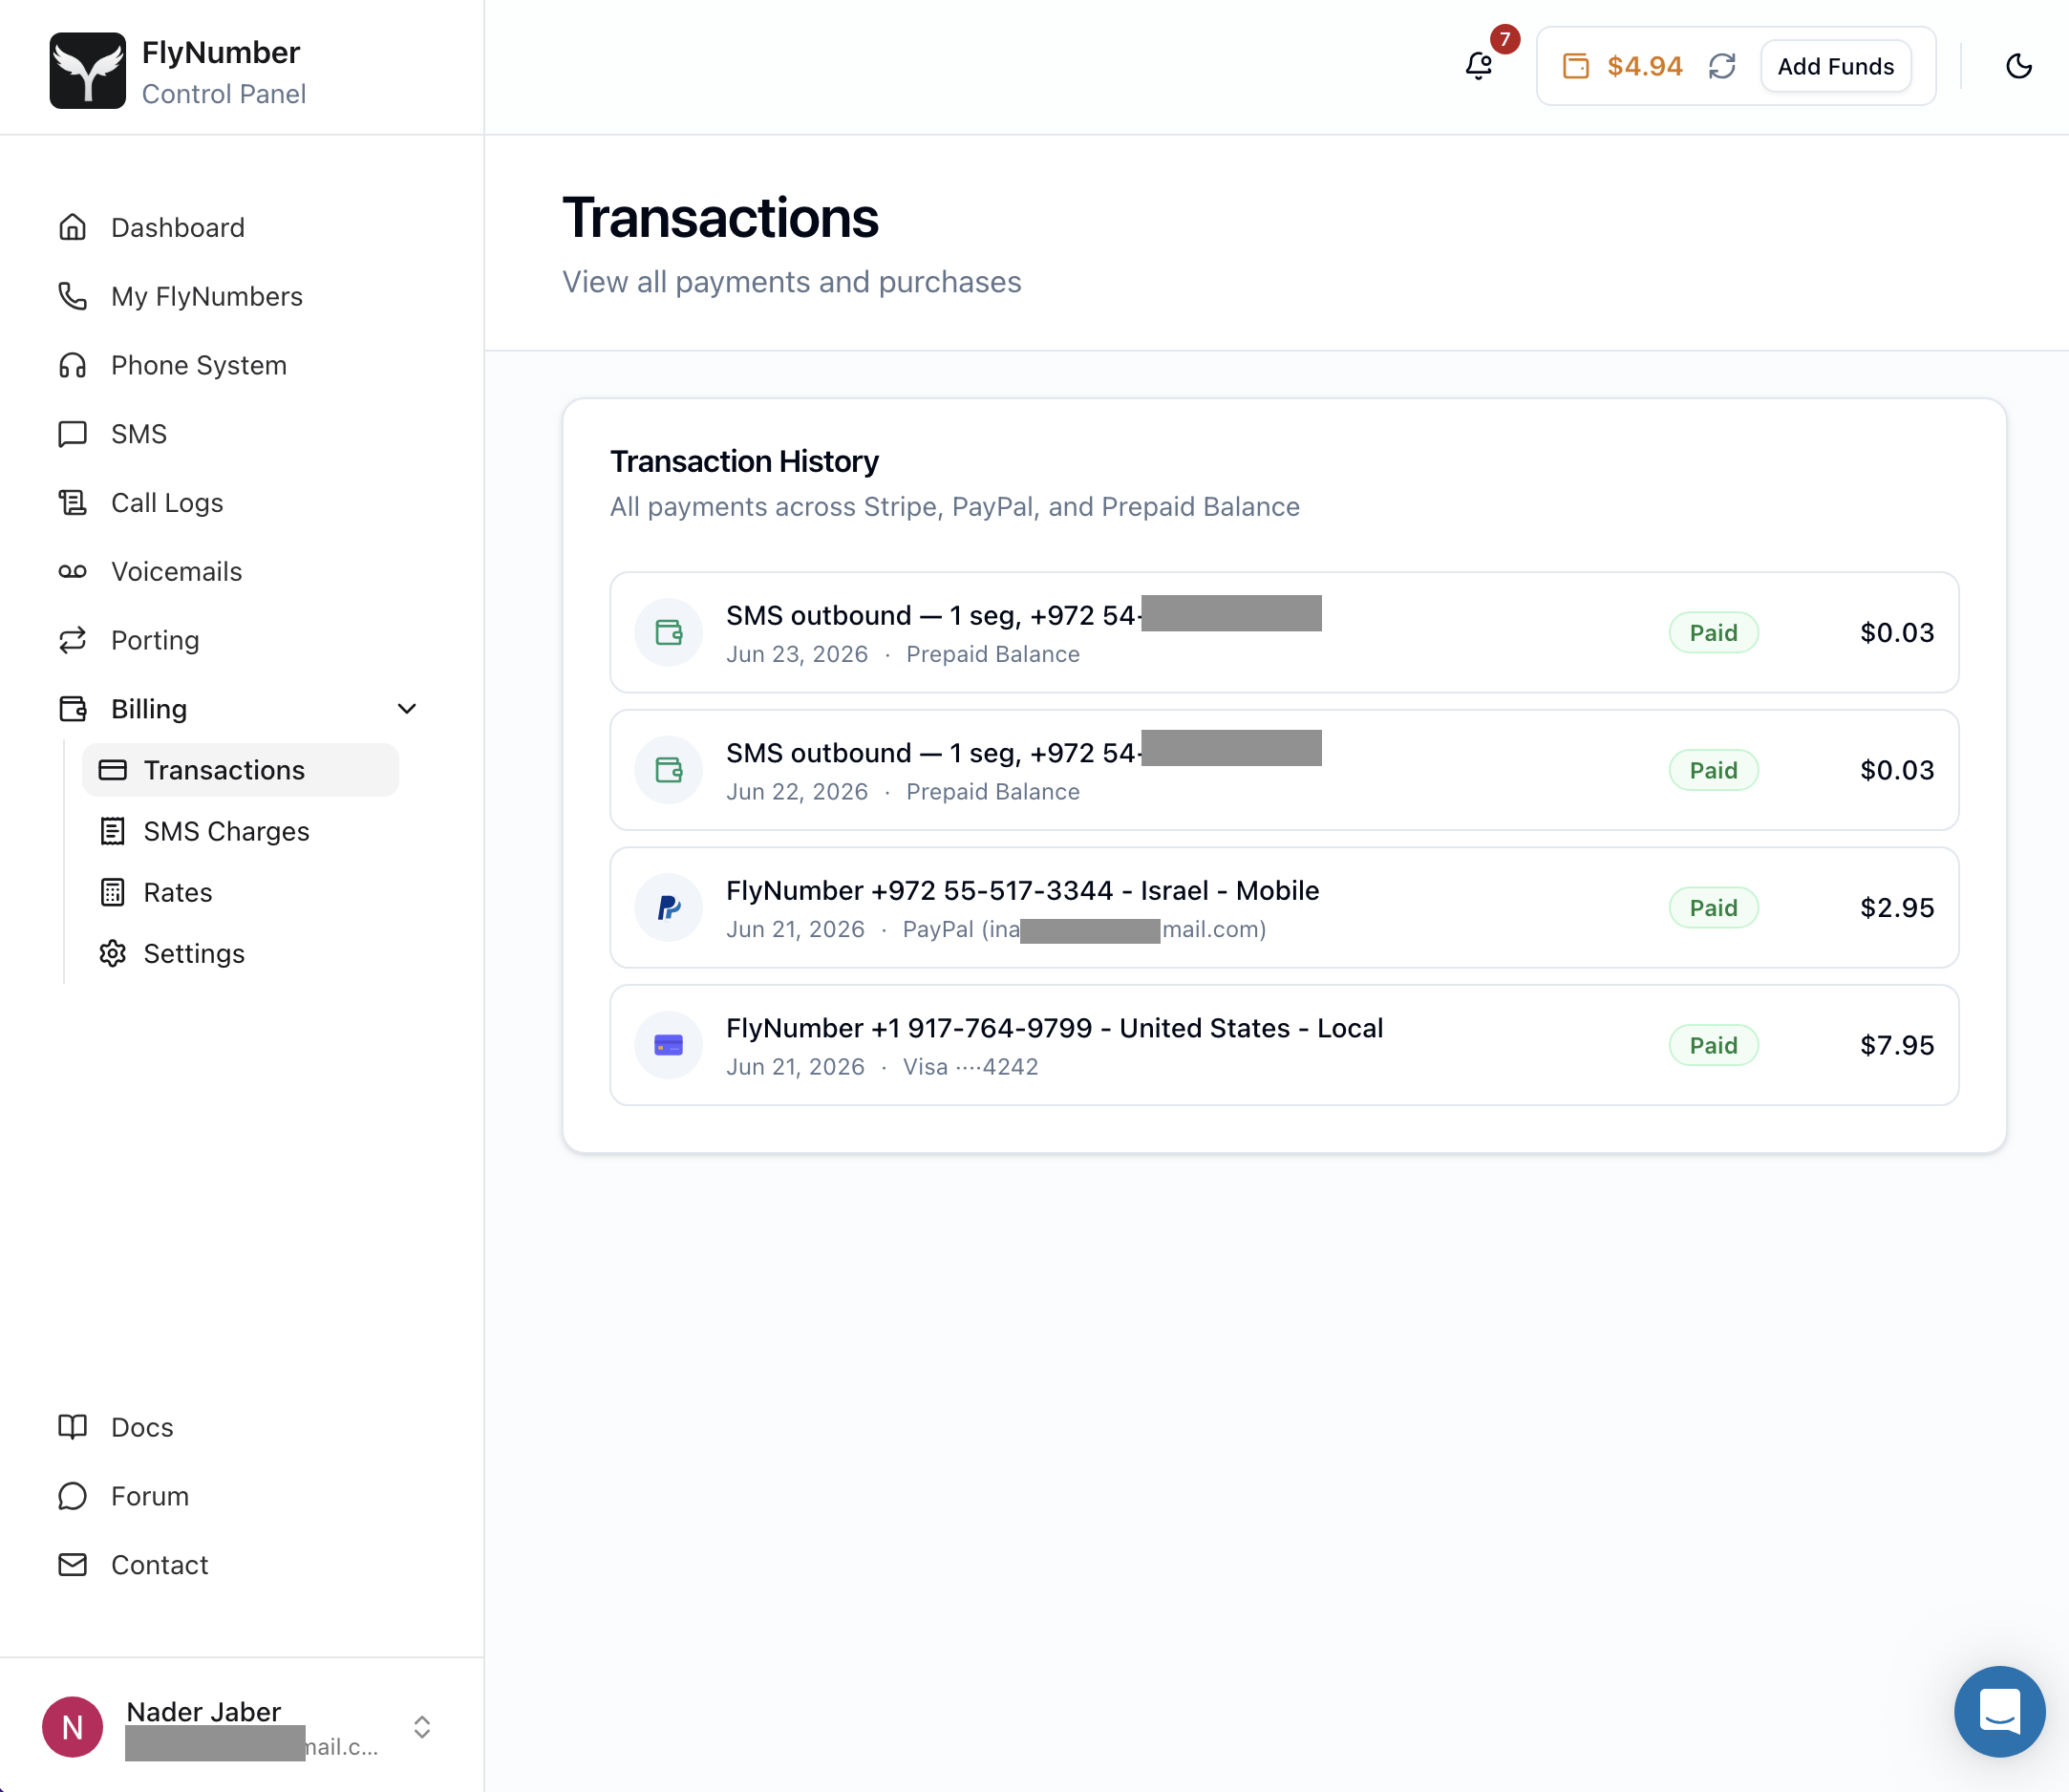Click wallet icon on Jun 23 transaction
Image resolution: width=2069 pixels, height=1792 pixels.
click(x=668, y=632)
